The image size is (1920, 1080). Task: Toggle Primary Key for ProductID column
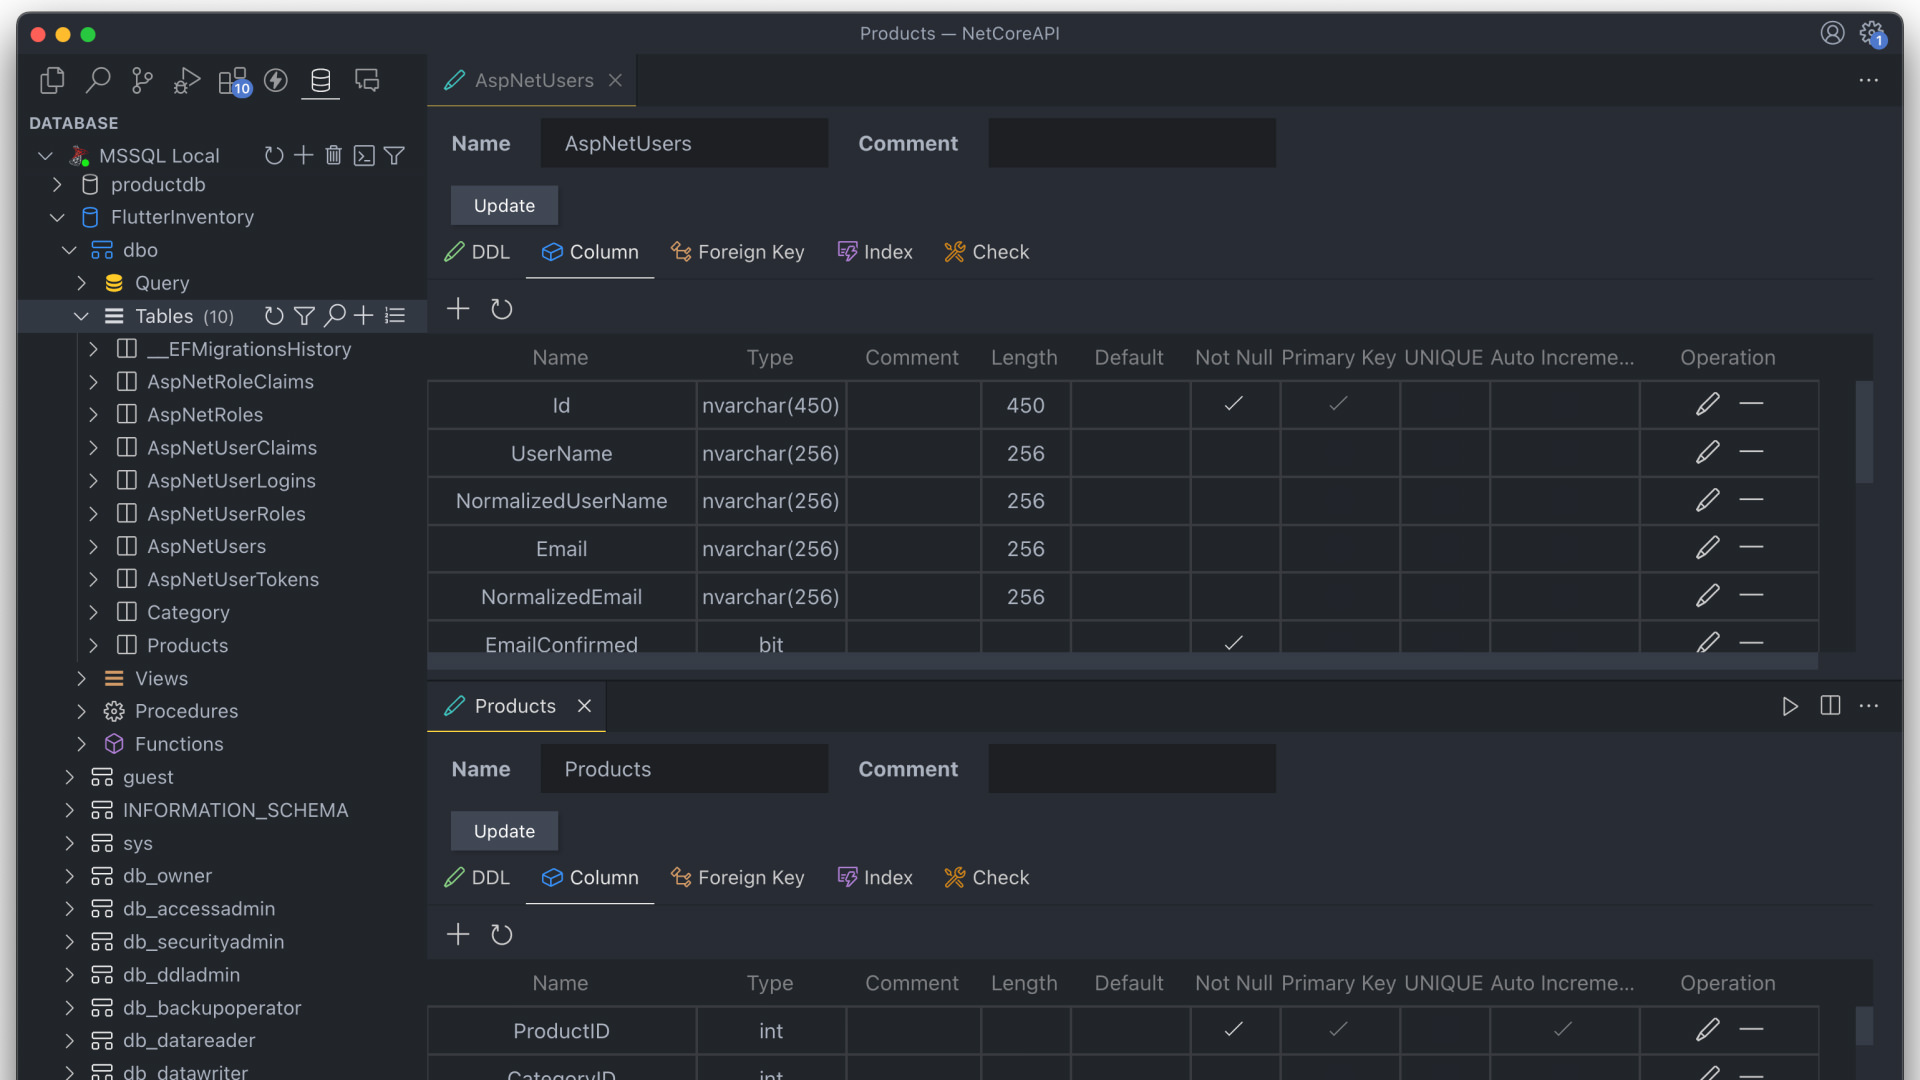[1336, 1030]
